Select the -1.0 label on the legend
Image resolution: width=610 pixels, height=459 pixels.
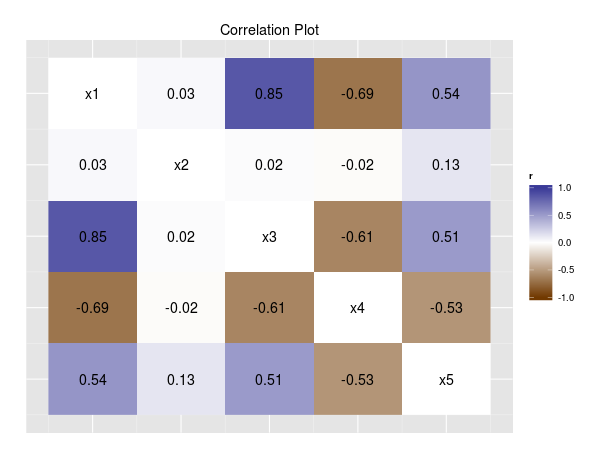564,297
